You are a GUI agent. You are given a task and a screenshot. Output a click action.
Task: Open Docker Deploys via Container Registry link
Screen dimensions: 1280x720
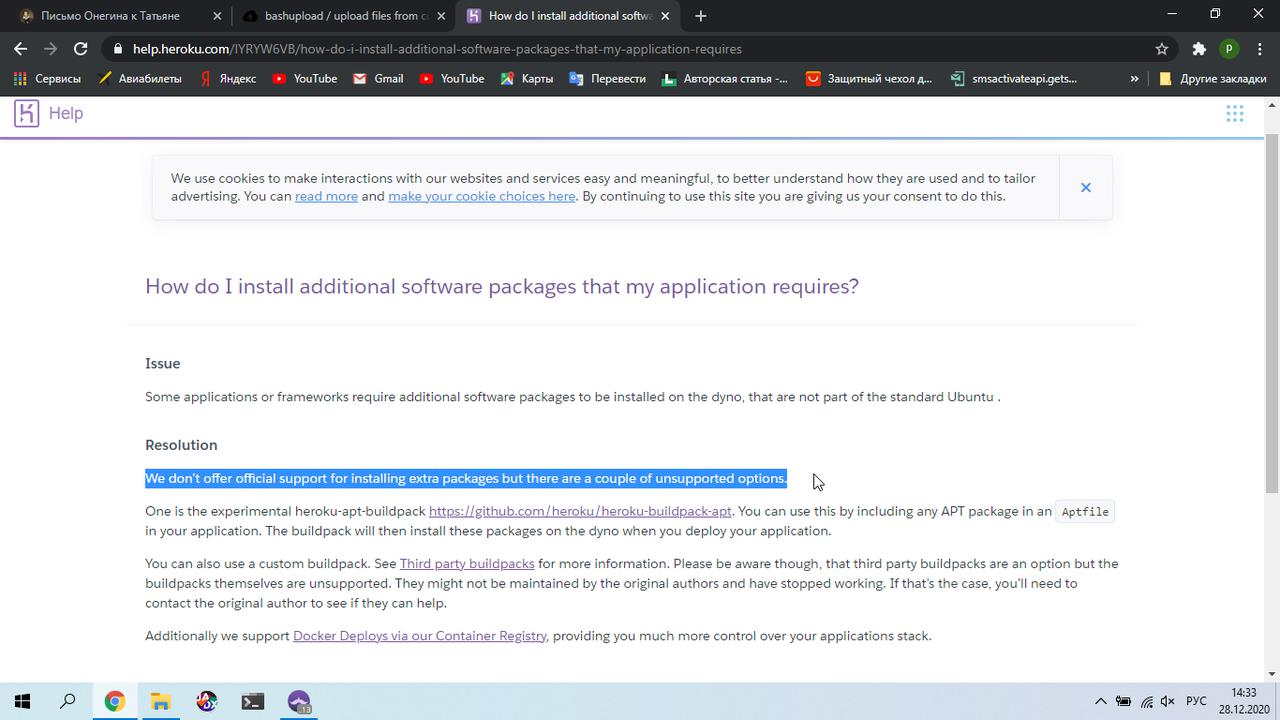[420, 636]
